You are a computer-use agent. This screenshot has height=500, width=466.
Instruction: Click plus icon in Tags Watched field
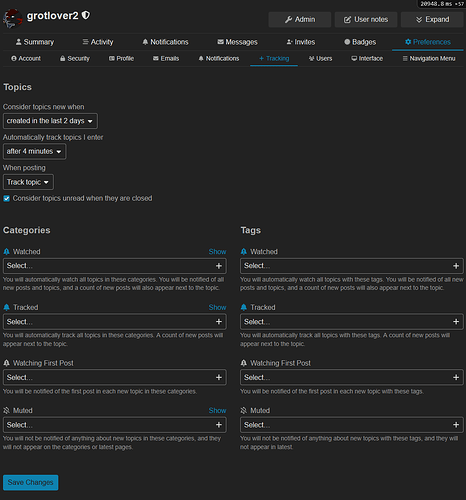(x=456, y=266)
